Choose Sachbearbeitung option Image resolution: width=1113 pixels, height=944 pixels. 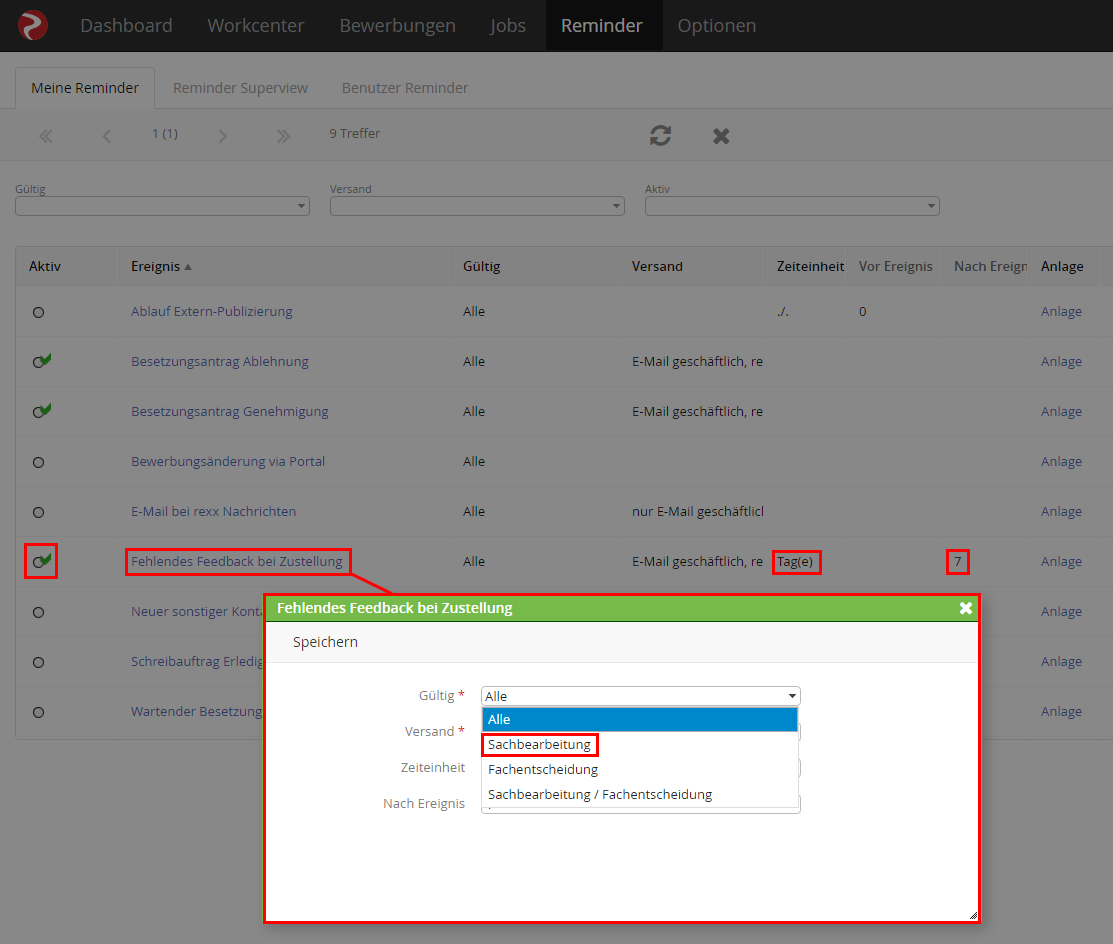click(x=539, y=745)
